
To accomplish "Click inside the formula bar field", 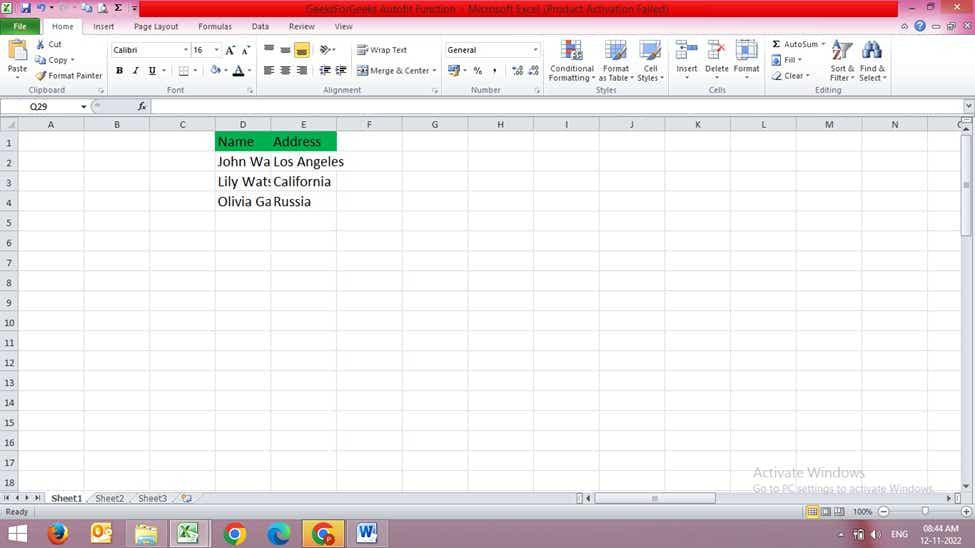I will click(x=557, y=106).
